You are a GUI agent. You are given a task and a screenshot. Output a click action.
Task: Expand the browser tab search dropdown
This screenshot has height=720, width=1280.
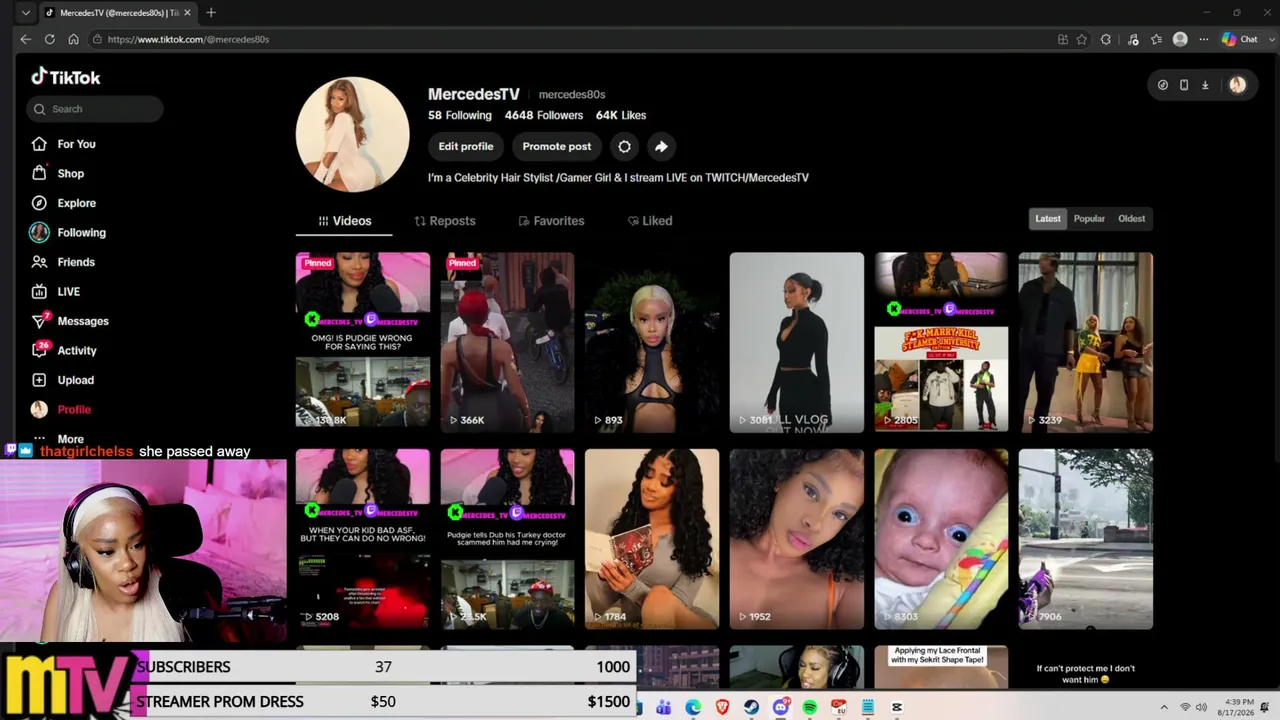26,13
